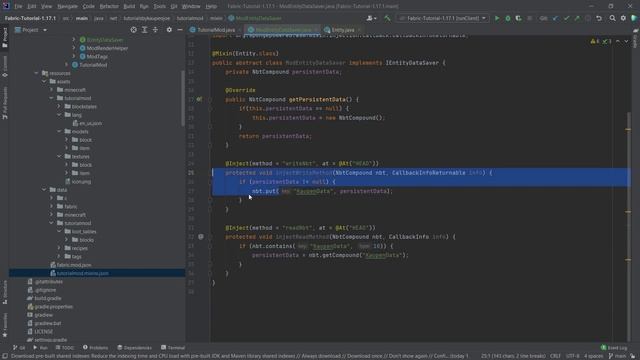Open the Favorites side tab
The image size is (640, 360).
pos(4,325)
